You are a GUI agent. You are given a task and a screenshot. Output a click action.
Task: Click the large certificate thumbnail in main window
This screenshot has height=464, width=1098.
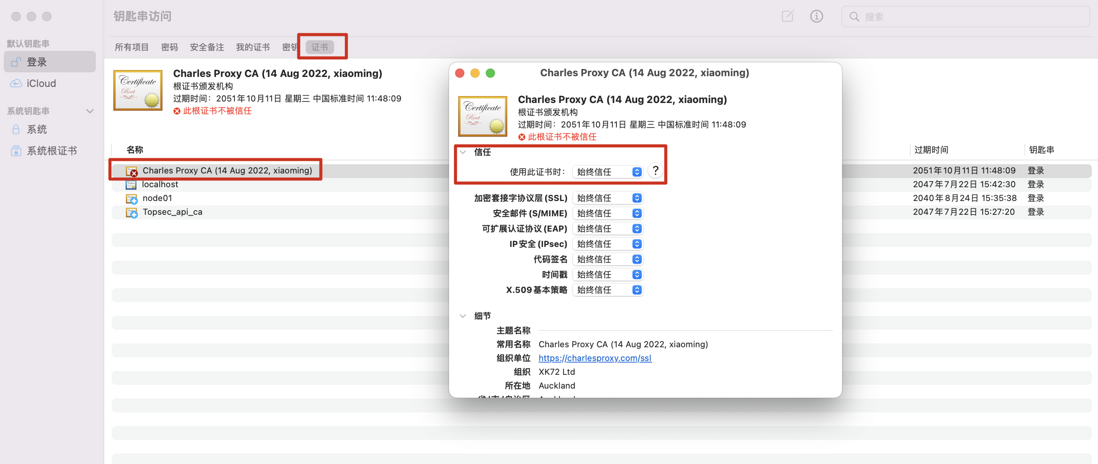click(x=137, y=90)
